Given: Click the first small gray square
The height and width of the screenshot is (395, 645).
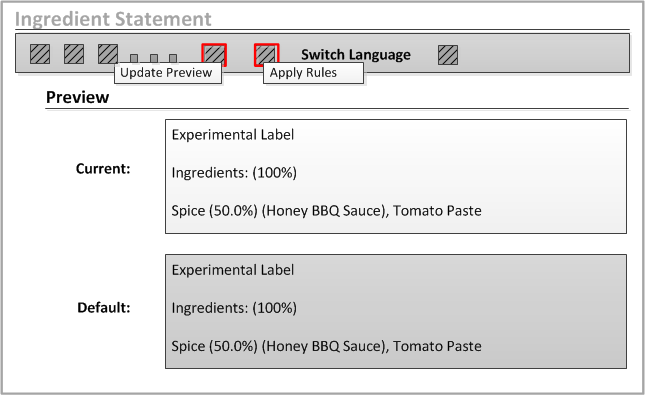Looking at the screenshot, I should (x=134, y=58).
